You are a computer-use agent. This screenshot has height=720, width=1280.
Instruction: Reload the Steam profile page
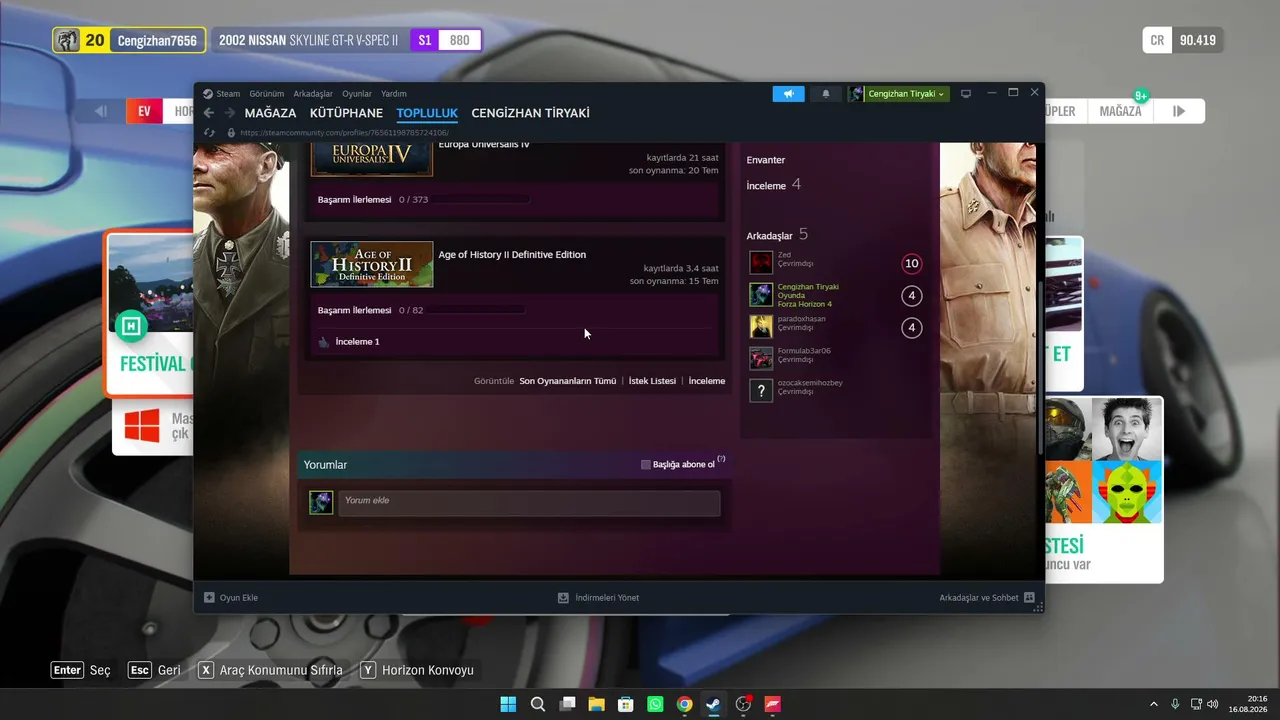pyautogui.click(x=209, y=132)
